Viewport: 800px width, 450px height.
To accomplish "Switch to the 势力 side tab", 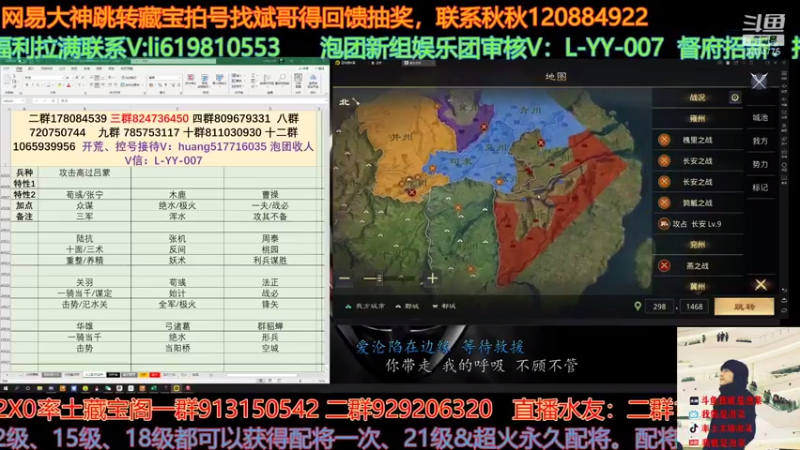I will 760,164.
